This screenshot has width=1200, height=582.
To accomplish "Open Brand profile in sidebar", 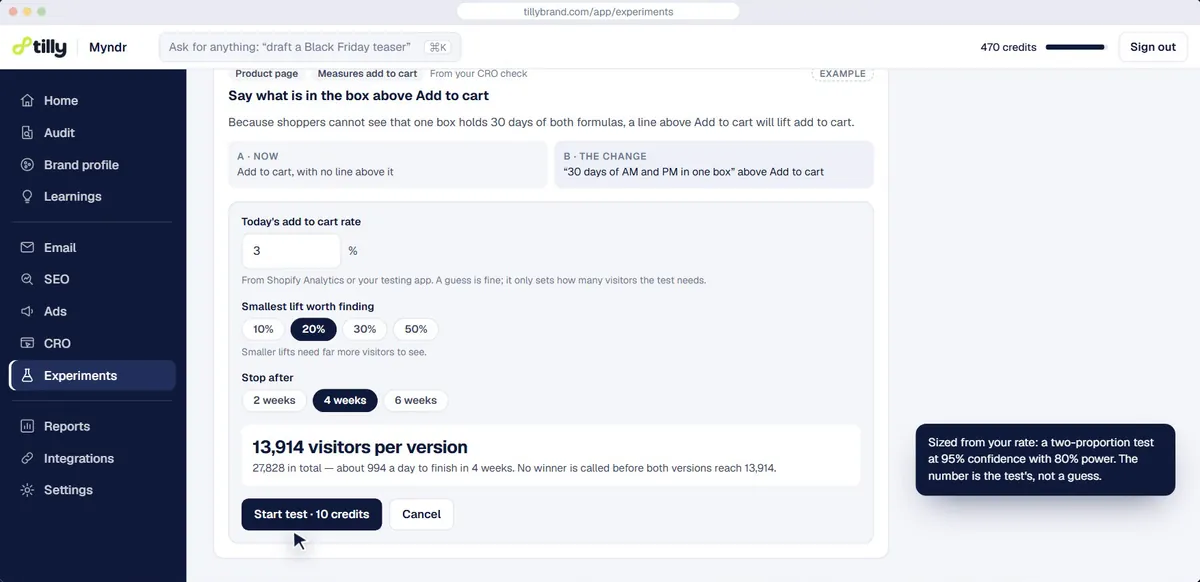I will 92,165.
